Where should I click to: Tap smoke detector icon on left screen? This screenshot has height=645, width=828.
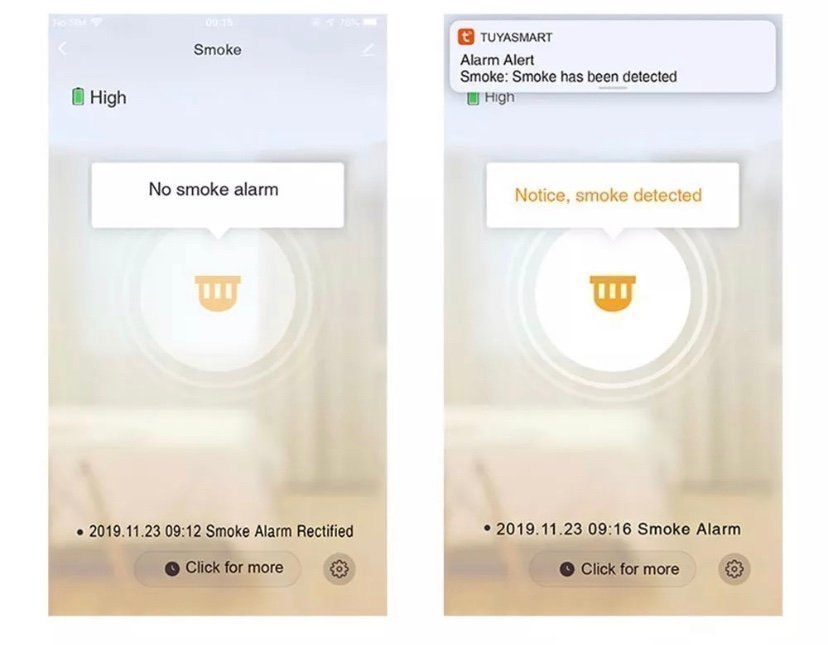[218, 293]
